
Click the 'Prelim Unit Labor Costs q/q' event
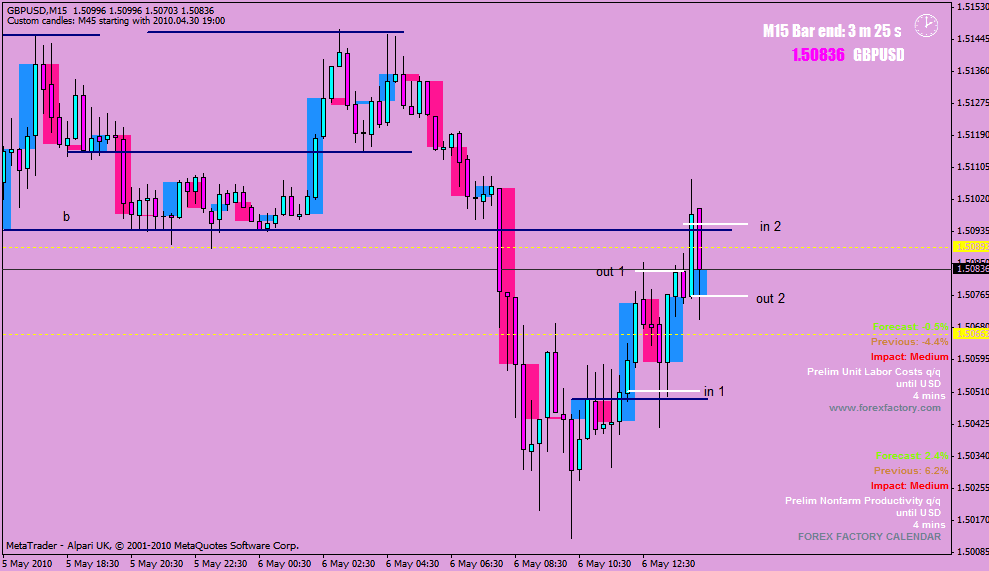pos(874,372)
